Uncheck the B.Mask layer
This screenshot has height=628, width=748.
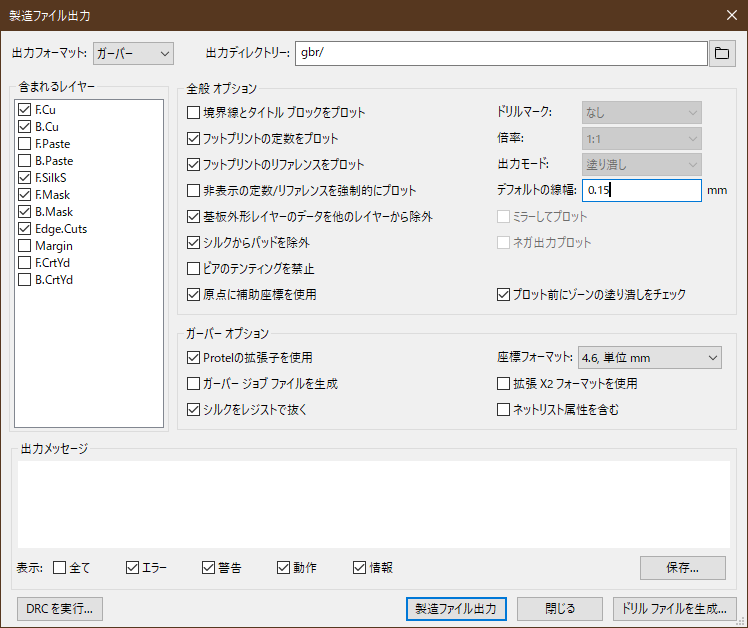pyautogui.click(x=24, y=212)
